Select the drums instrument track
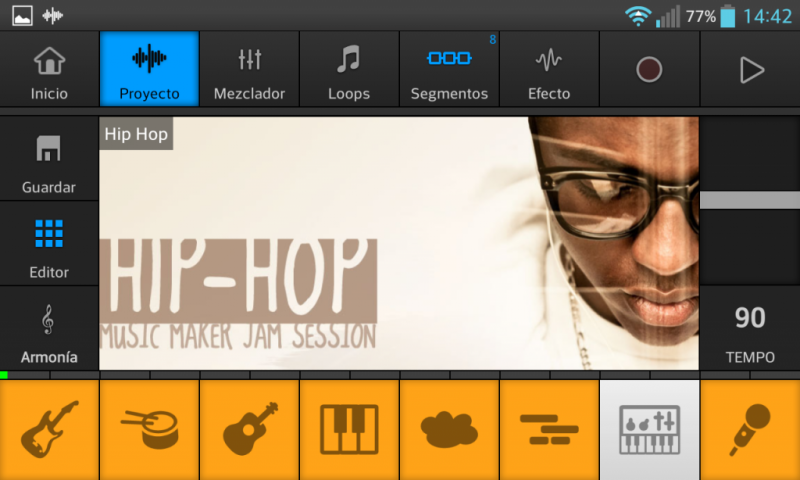This screenshot has width=800, height=480. [x=149, y=429]
